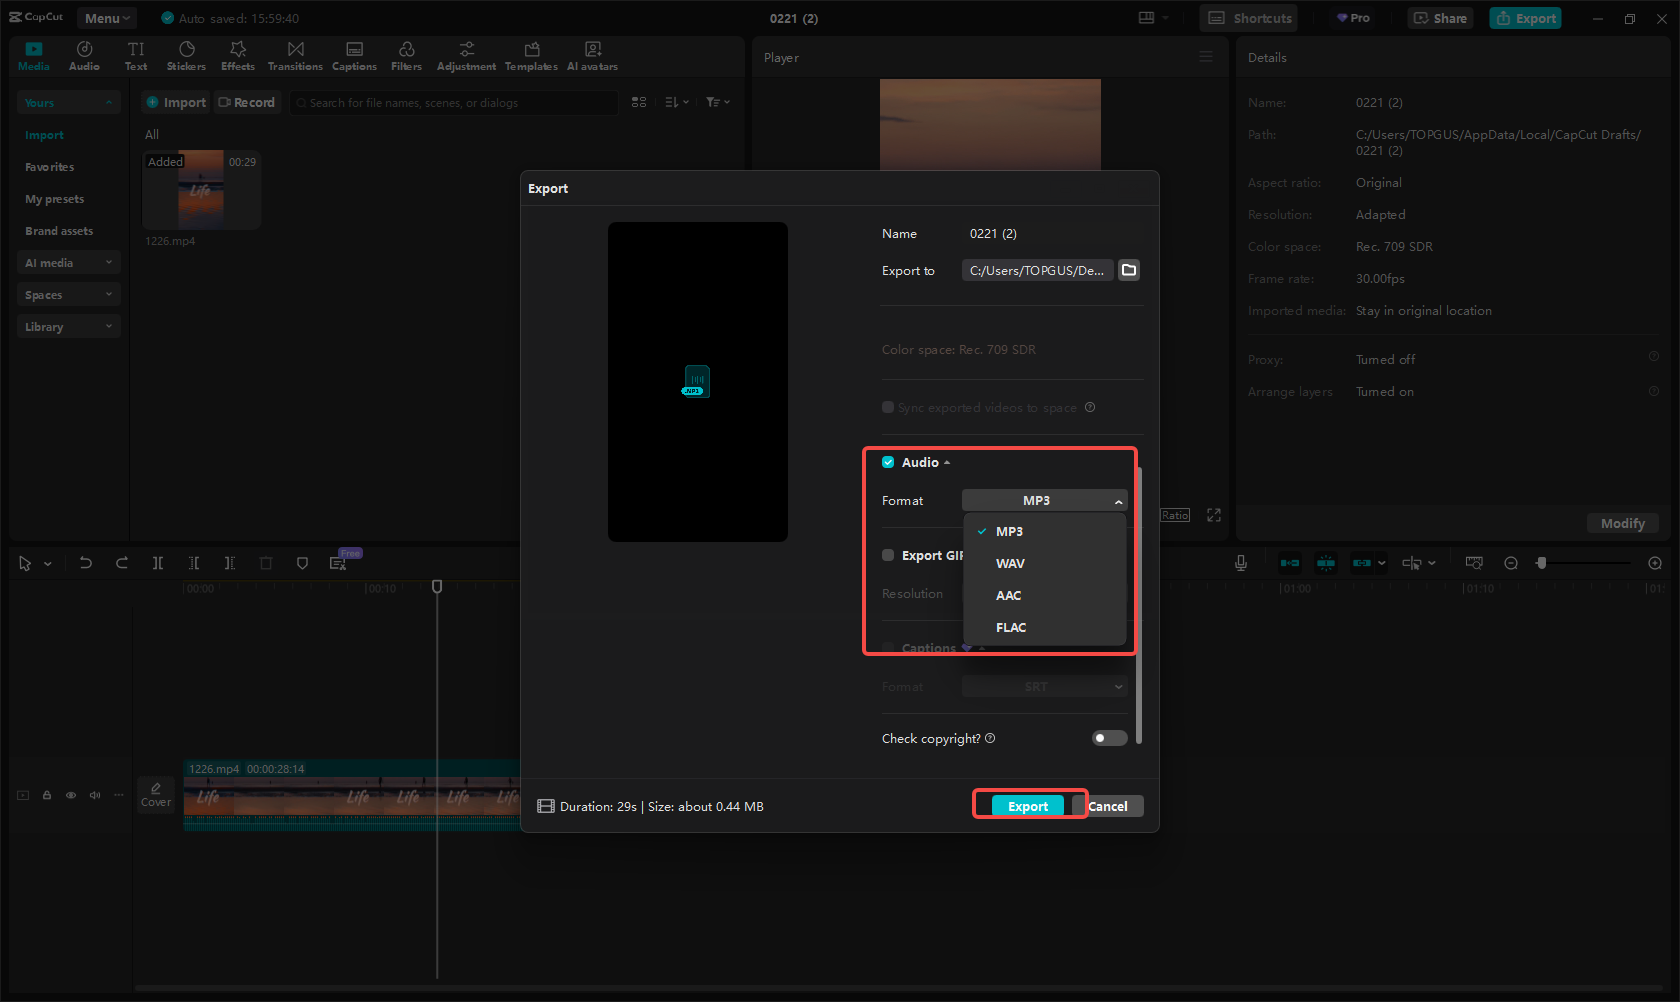Click the Modify button in Details panel
Screen dimensions: 1680x1002
1622,523
